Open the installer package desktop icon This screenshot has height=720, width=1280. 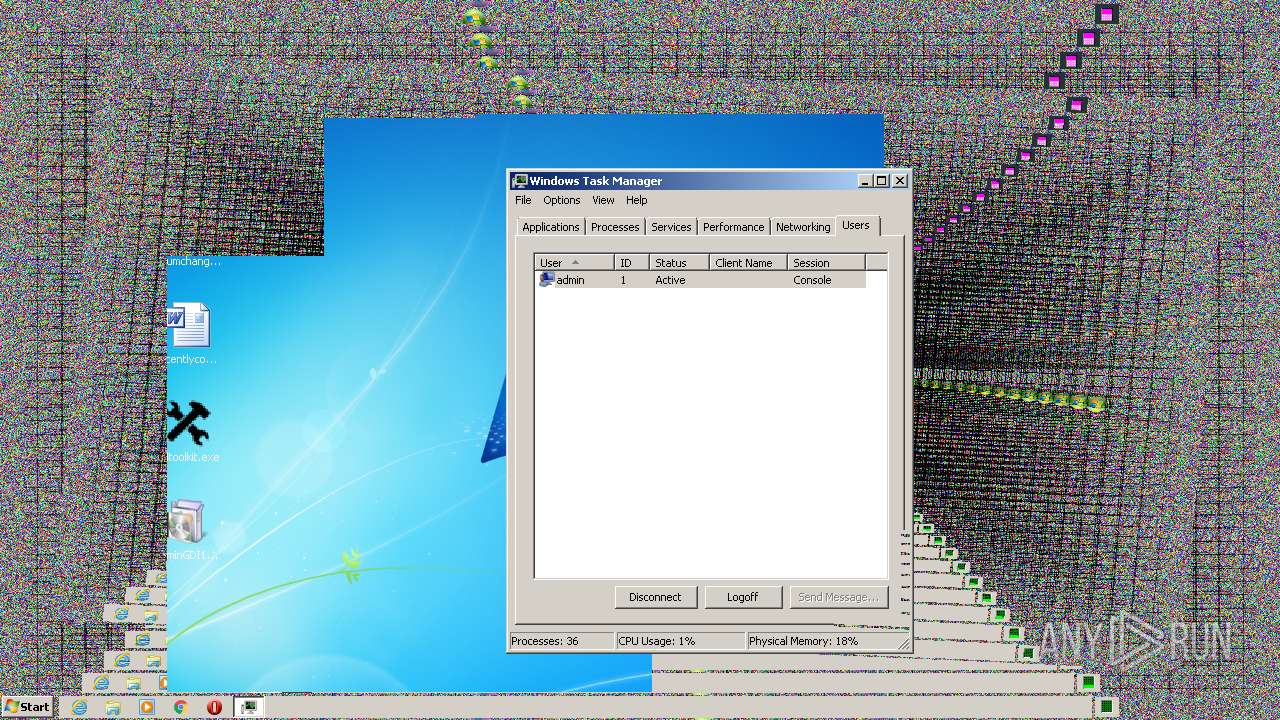point(187,521)
